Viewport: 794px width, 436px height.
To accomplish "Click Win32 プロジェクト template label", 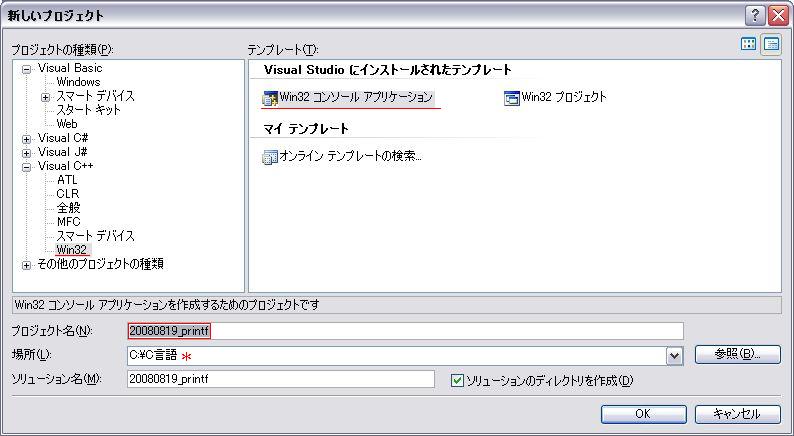I will 564,97.
